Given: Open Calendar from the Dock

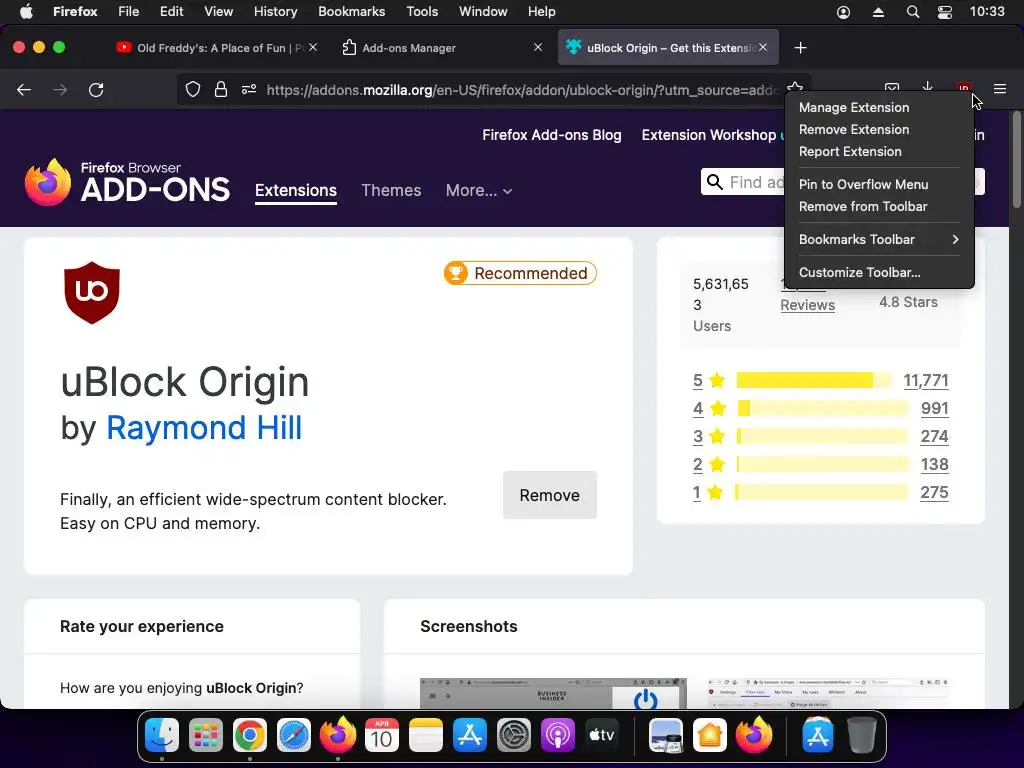Looking at the screenshot, I should pos(381,735).
